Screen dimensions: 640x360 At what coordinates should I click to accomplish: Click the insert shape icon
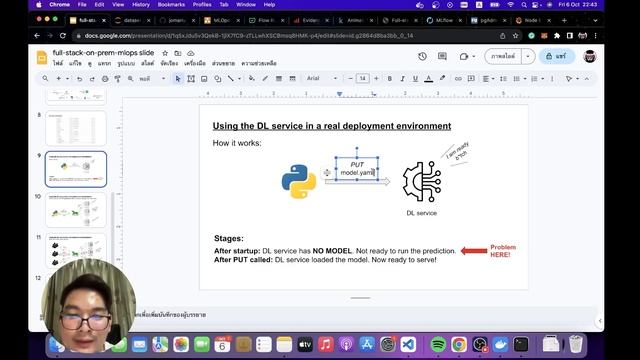218,79
